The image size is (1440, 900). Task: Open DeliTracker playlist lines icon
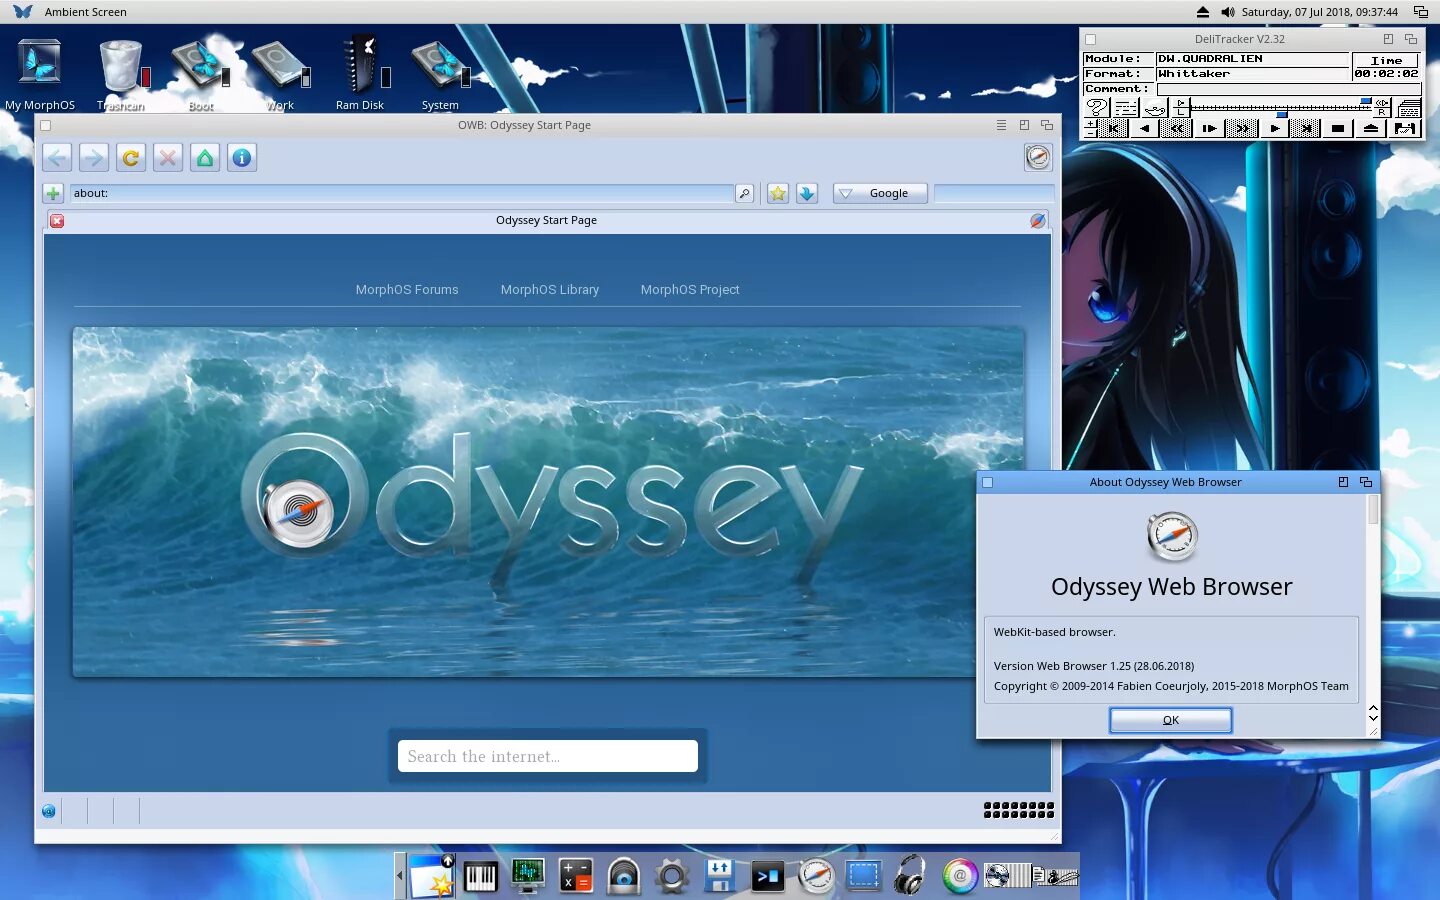[1126, 107]
